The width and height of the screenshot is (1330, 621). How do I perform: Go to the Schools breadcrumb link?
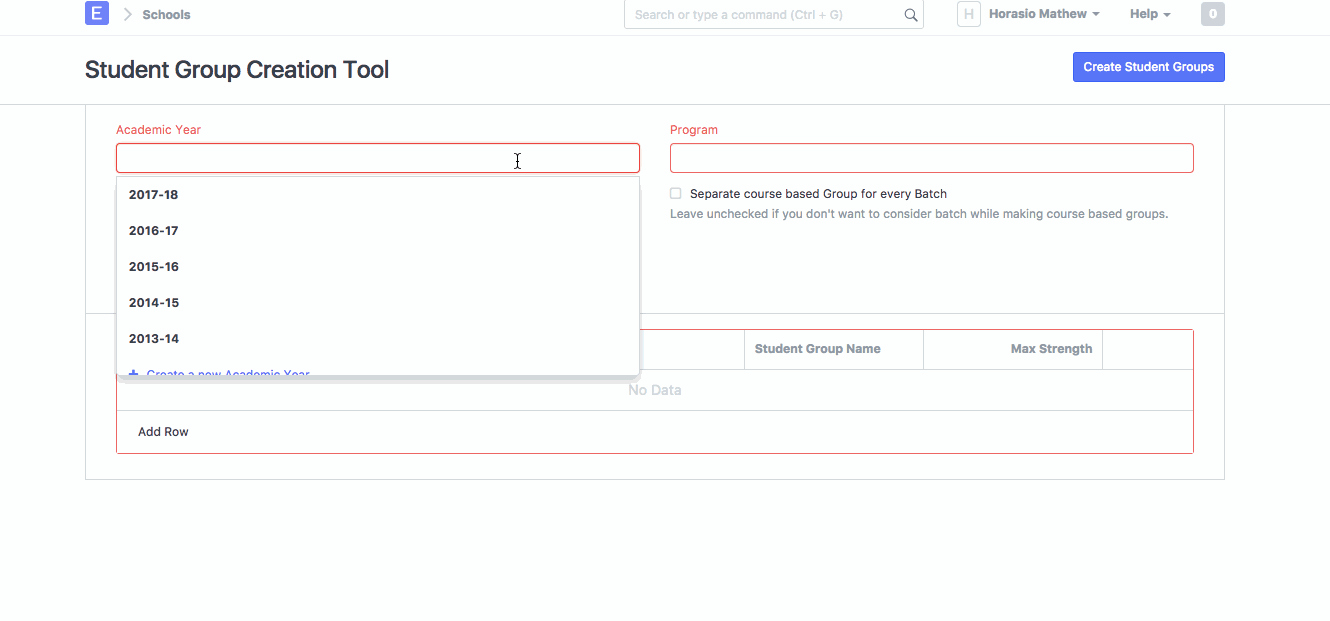pos(166,15)
